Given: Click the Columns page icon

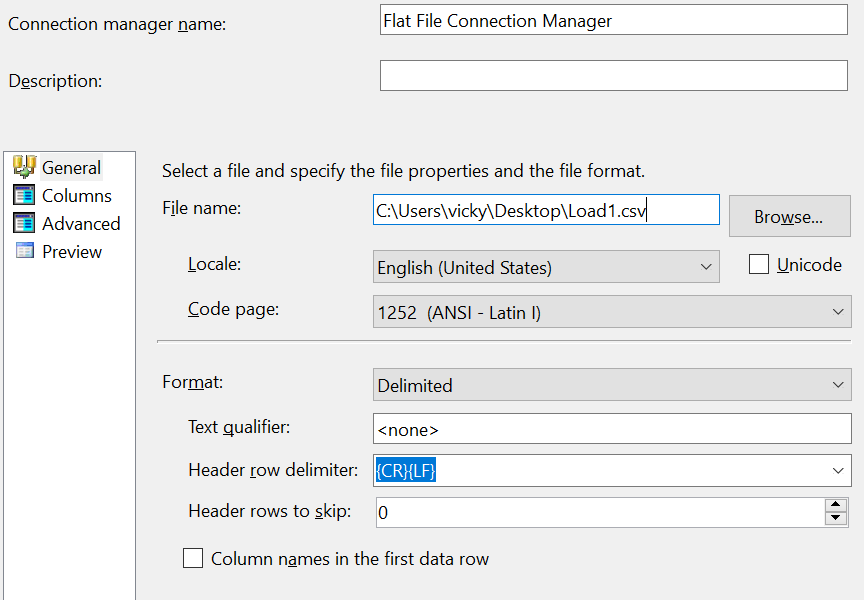Looking at the screenshot, I should tap(24, 195).
